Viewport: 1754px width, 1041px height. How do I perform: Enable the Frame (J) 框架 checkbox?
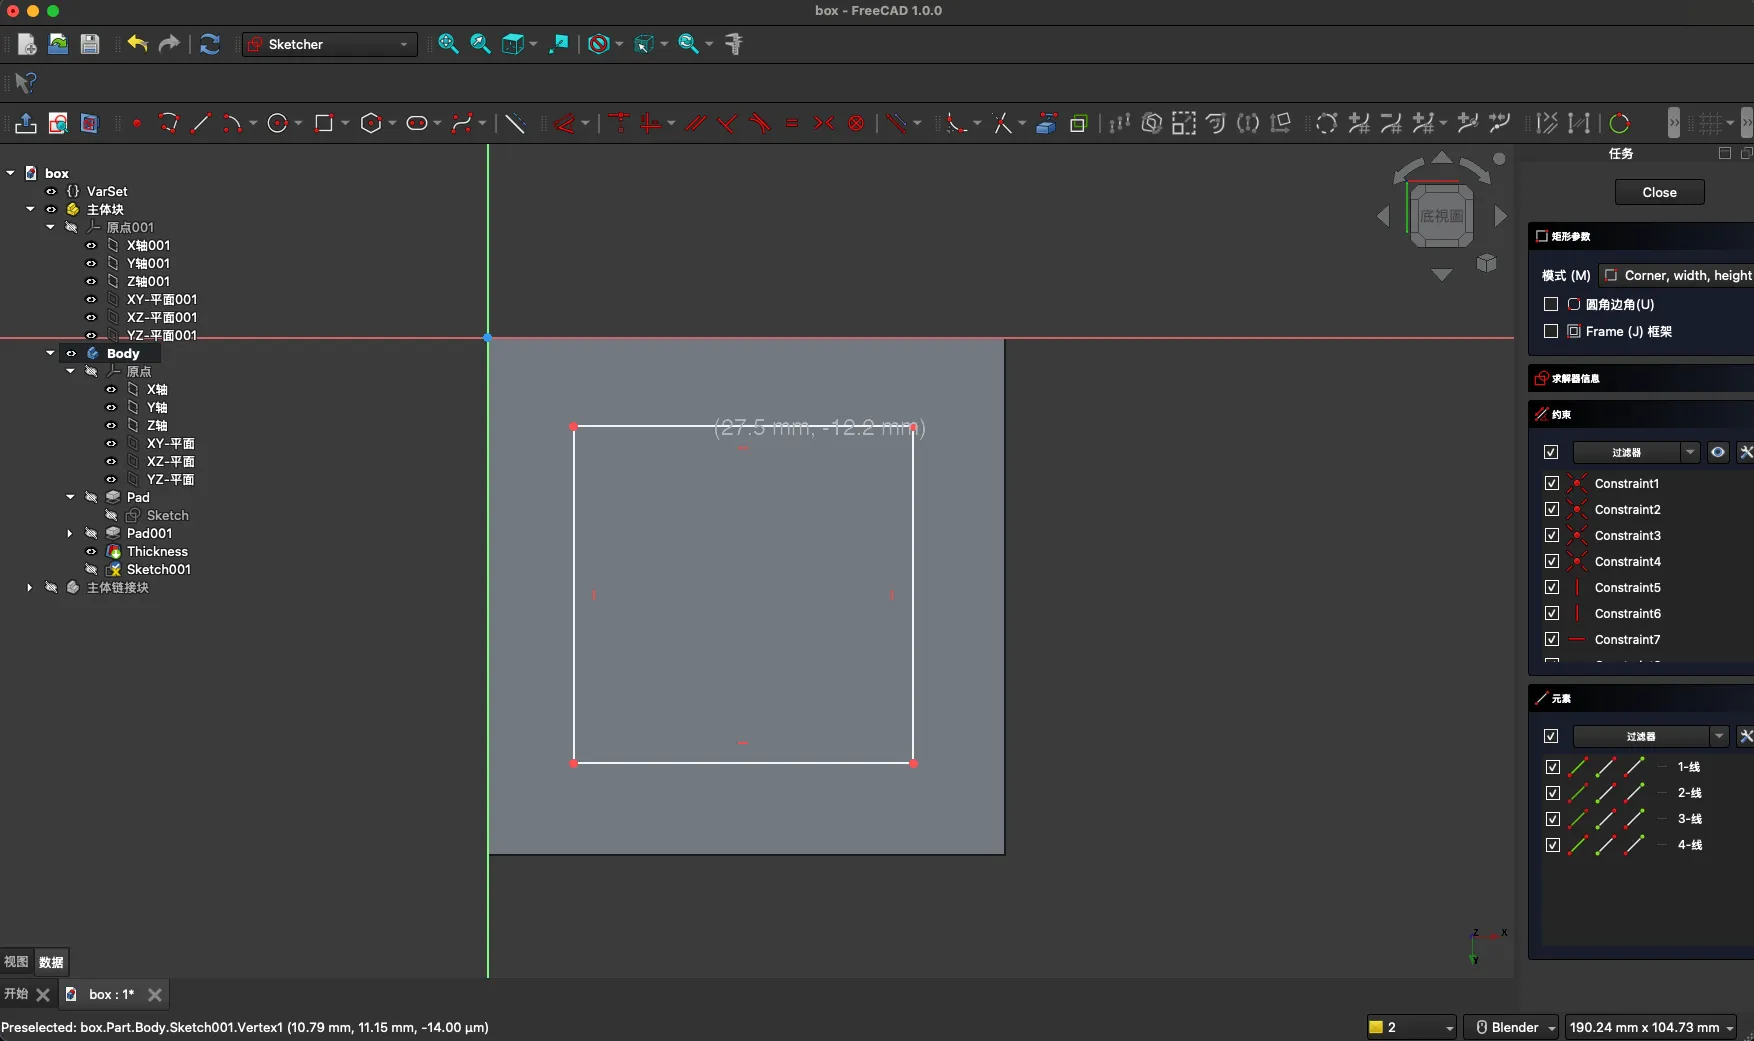tap(1551, 331)
